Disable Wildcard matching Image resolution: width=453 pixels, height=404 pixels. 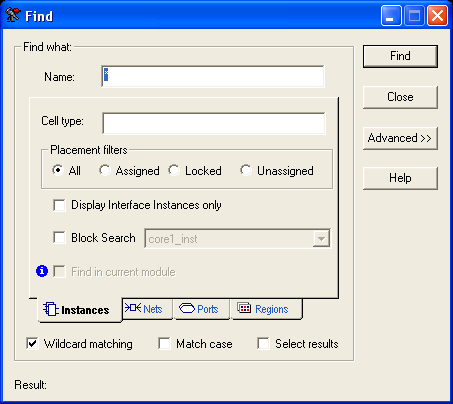[32, 343]
